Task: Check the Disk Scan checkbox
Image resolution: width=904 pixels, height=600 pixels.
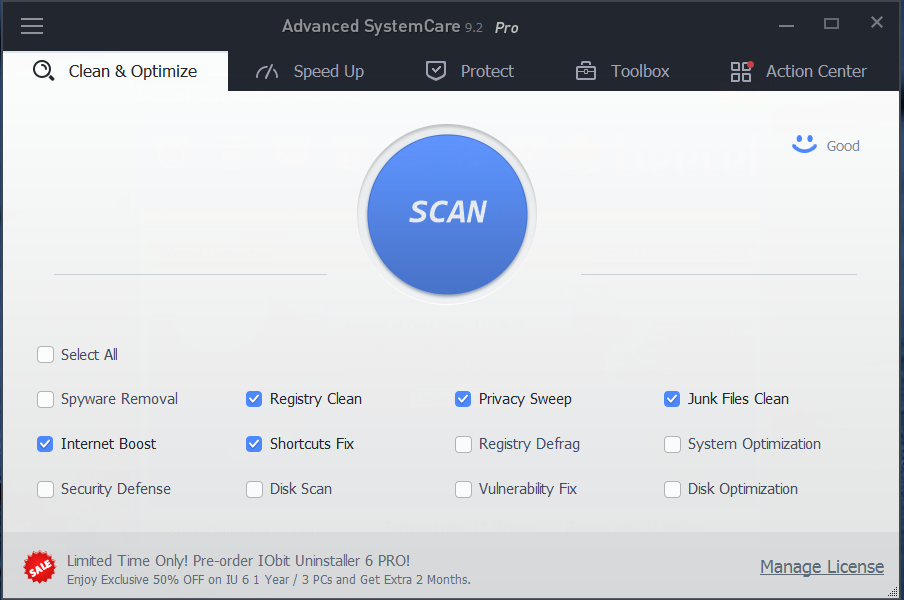Action: pos(254,489)
